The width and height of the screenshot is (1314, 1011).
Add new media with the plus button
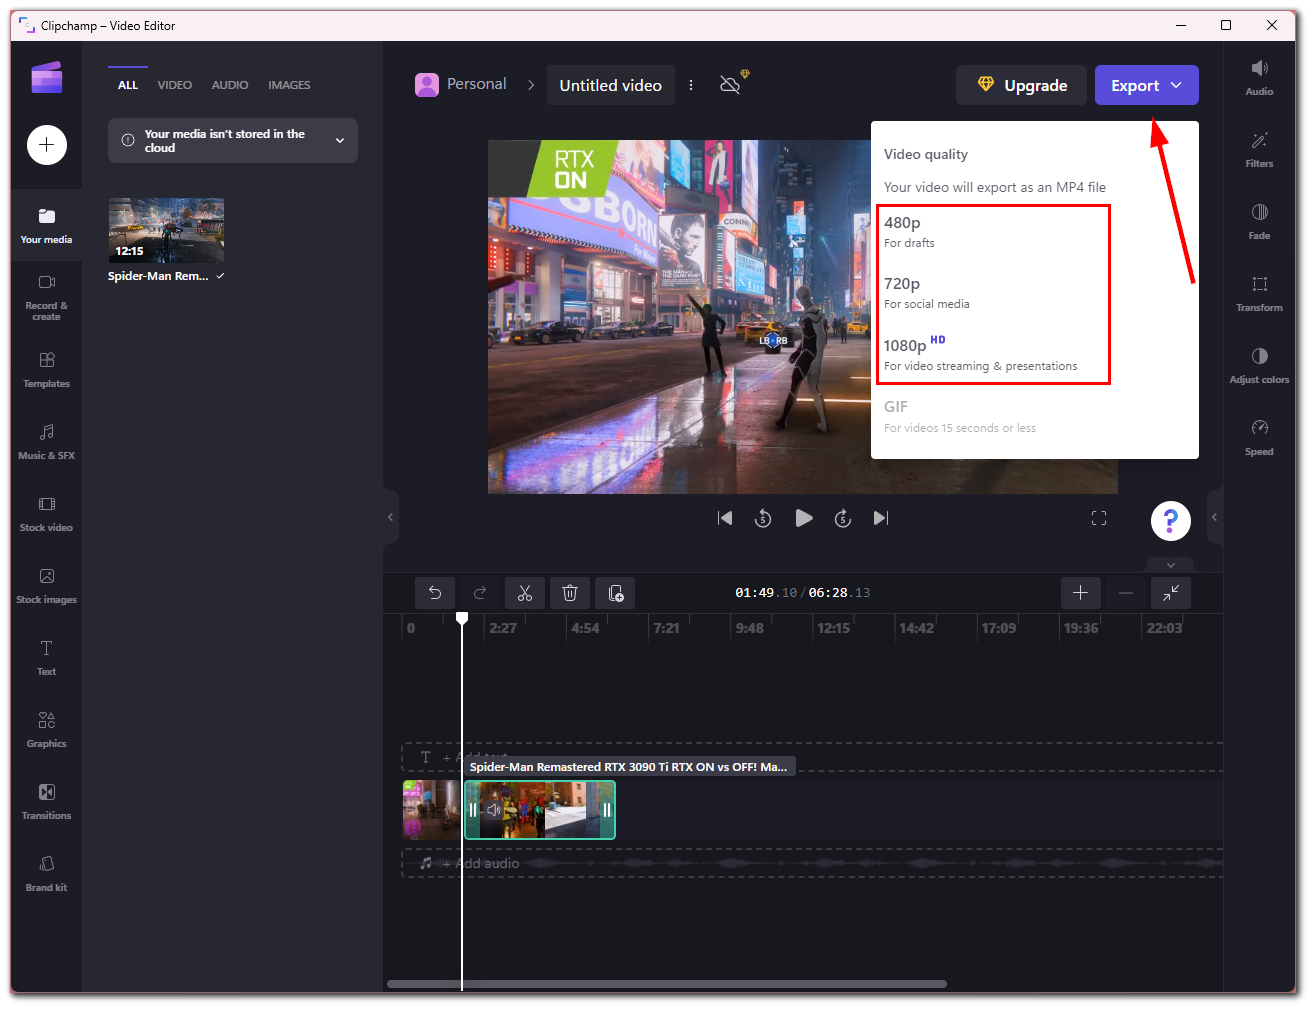coord(47,145)
